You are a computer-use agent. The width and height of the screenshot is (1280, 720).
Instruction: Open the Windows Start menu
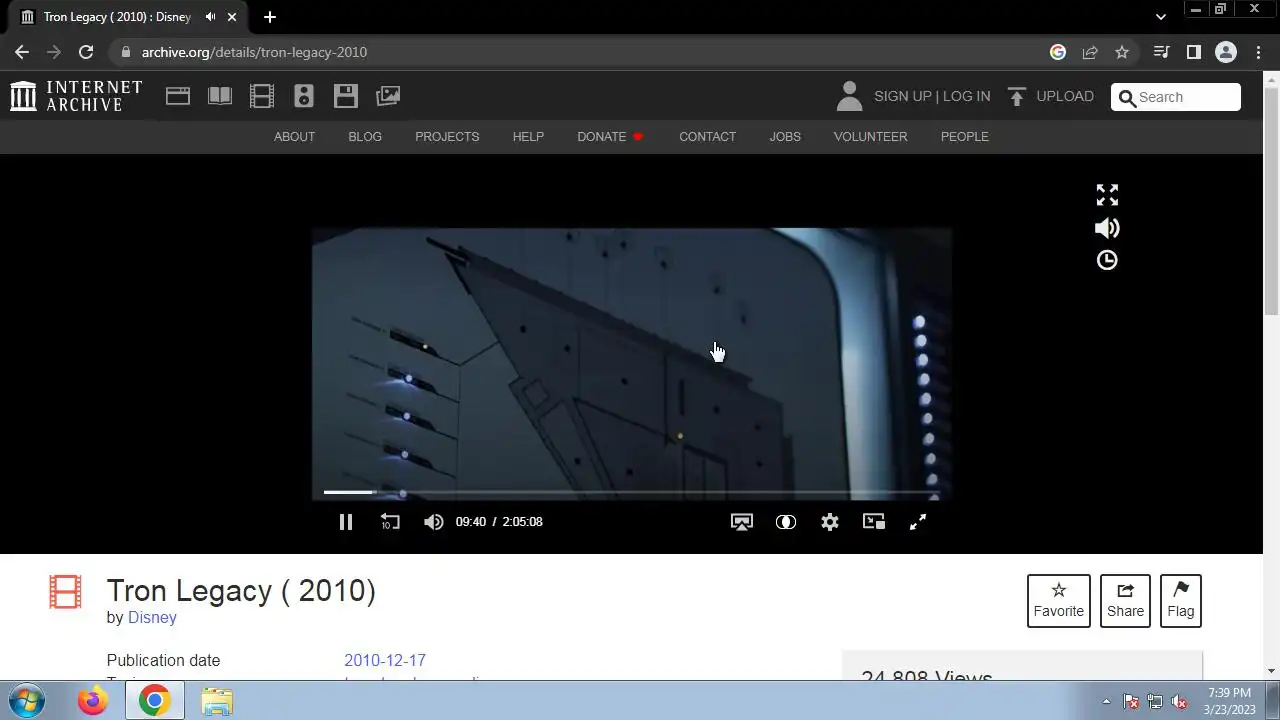[x=27, y=701]
